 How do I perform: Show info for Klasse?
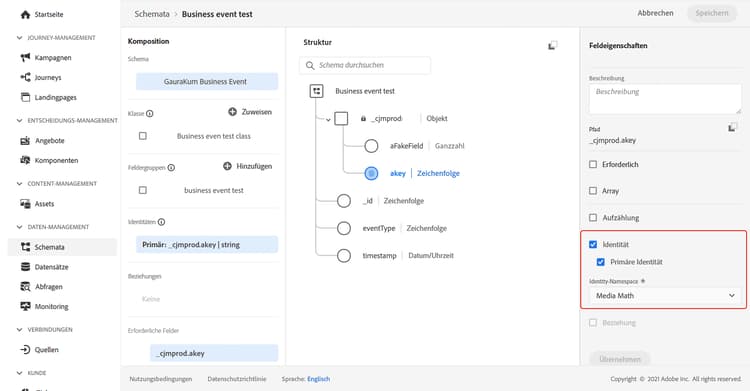(150, 113)
